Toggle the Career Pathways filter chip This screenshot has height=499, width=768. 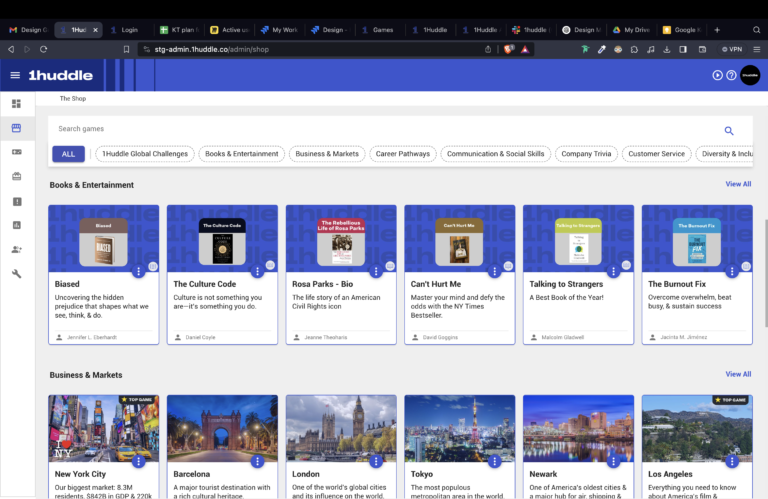(403, 154)
